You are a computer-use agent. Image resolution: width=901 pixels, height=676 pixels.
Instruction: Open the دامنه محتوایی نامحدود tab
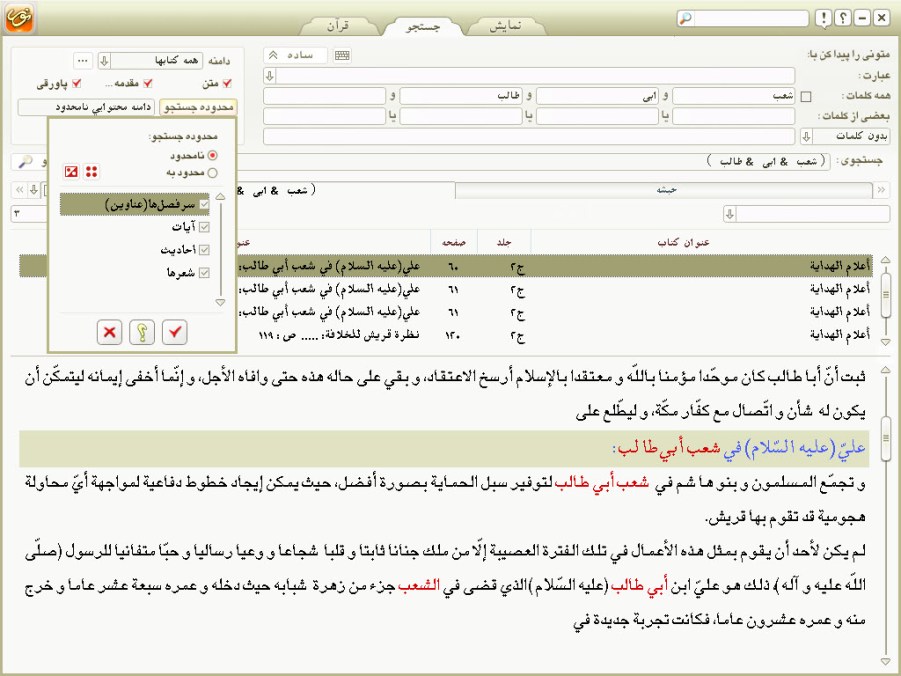click(86, 107)
